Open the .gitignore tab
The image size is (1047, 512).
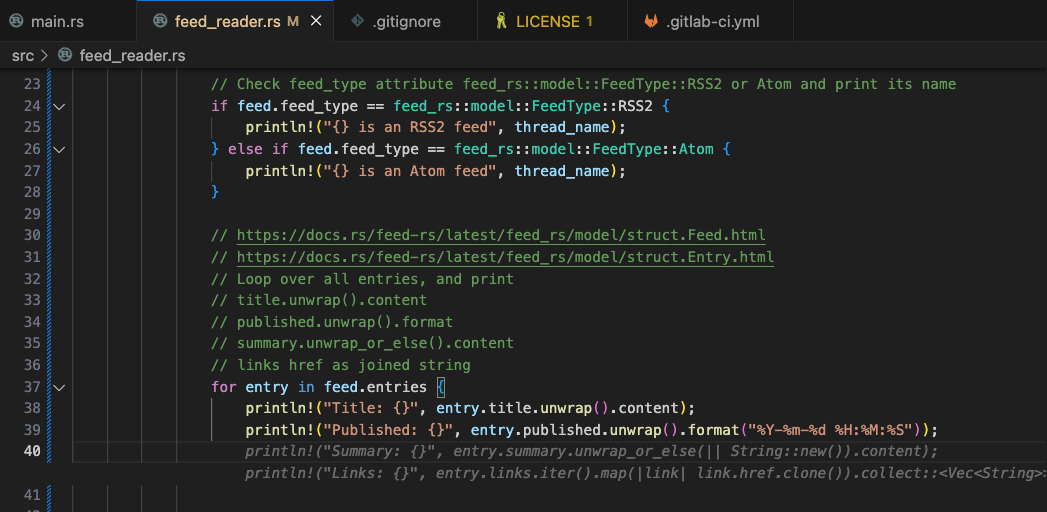tap(406, 21)
